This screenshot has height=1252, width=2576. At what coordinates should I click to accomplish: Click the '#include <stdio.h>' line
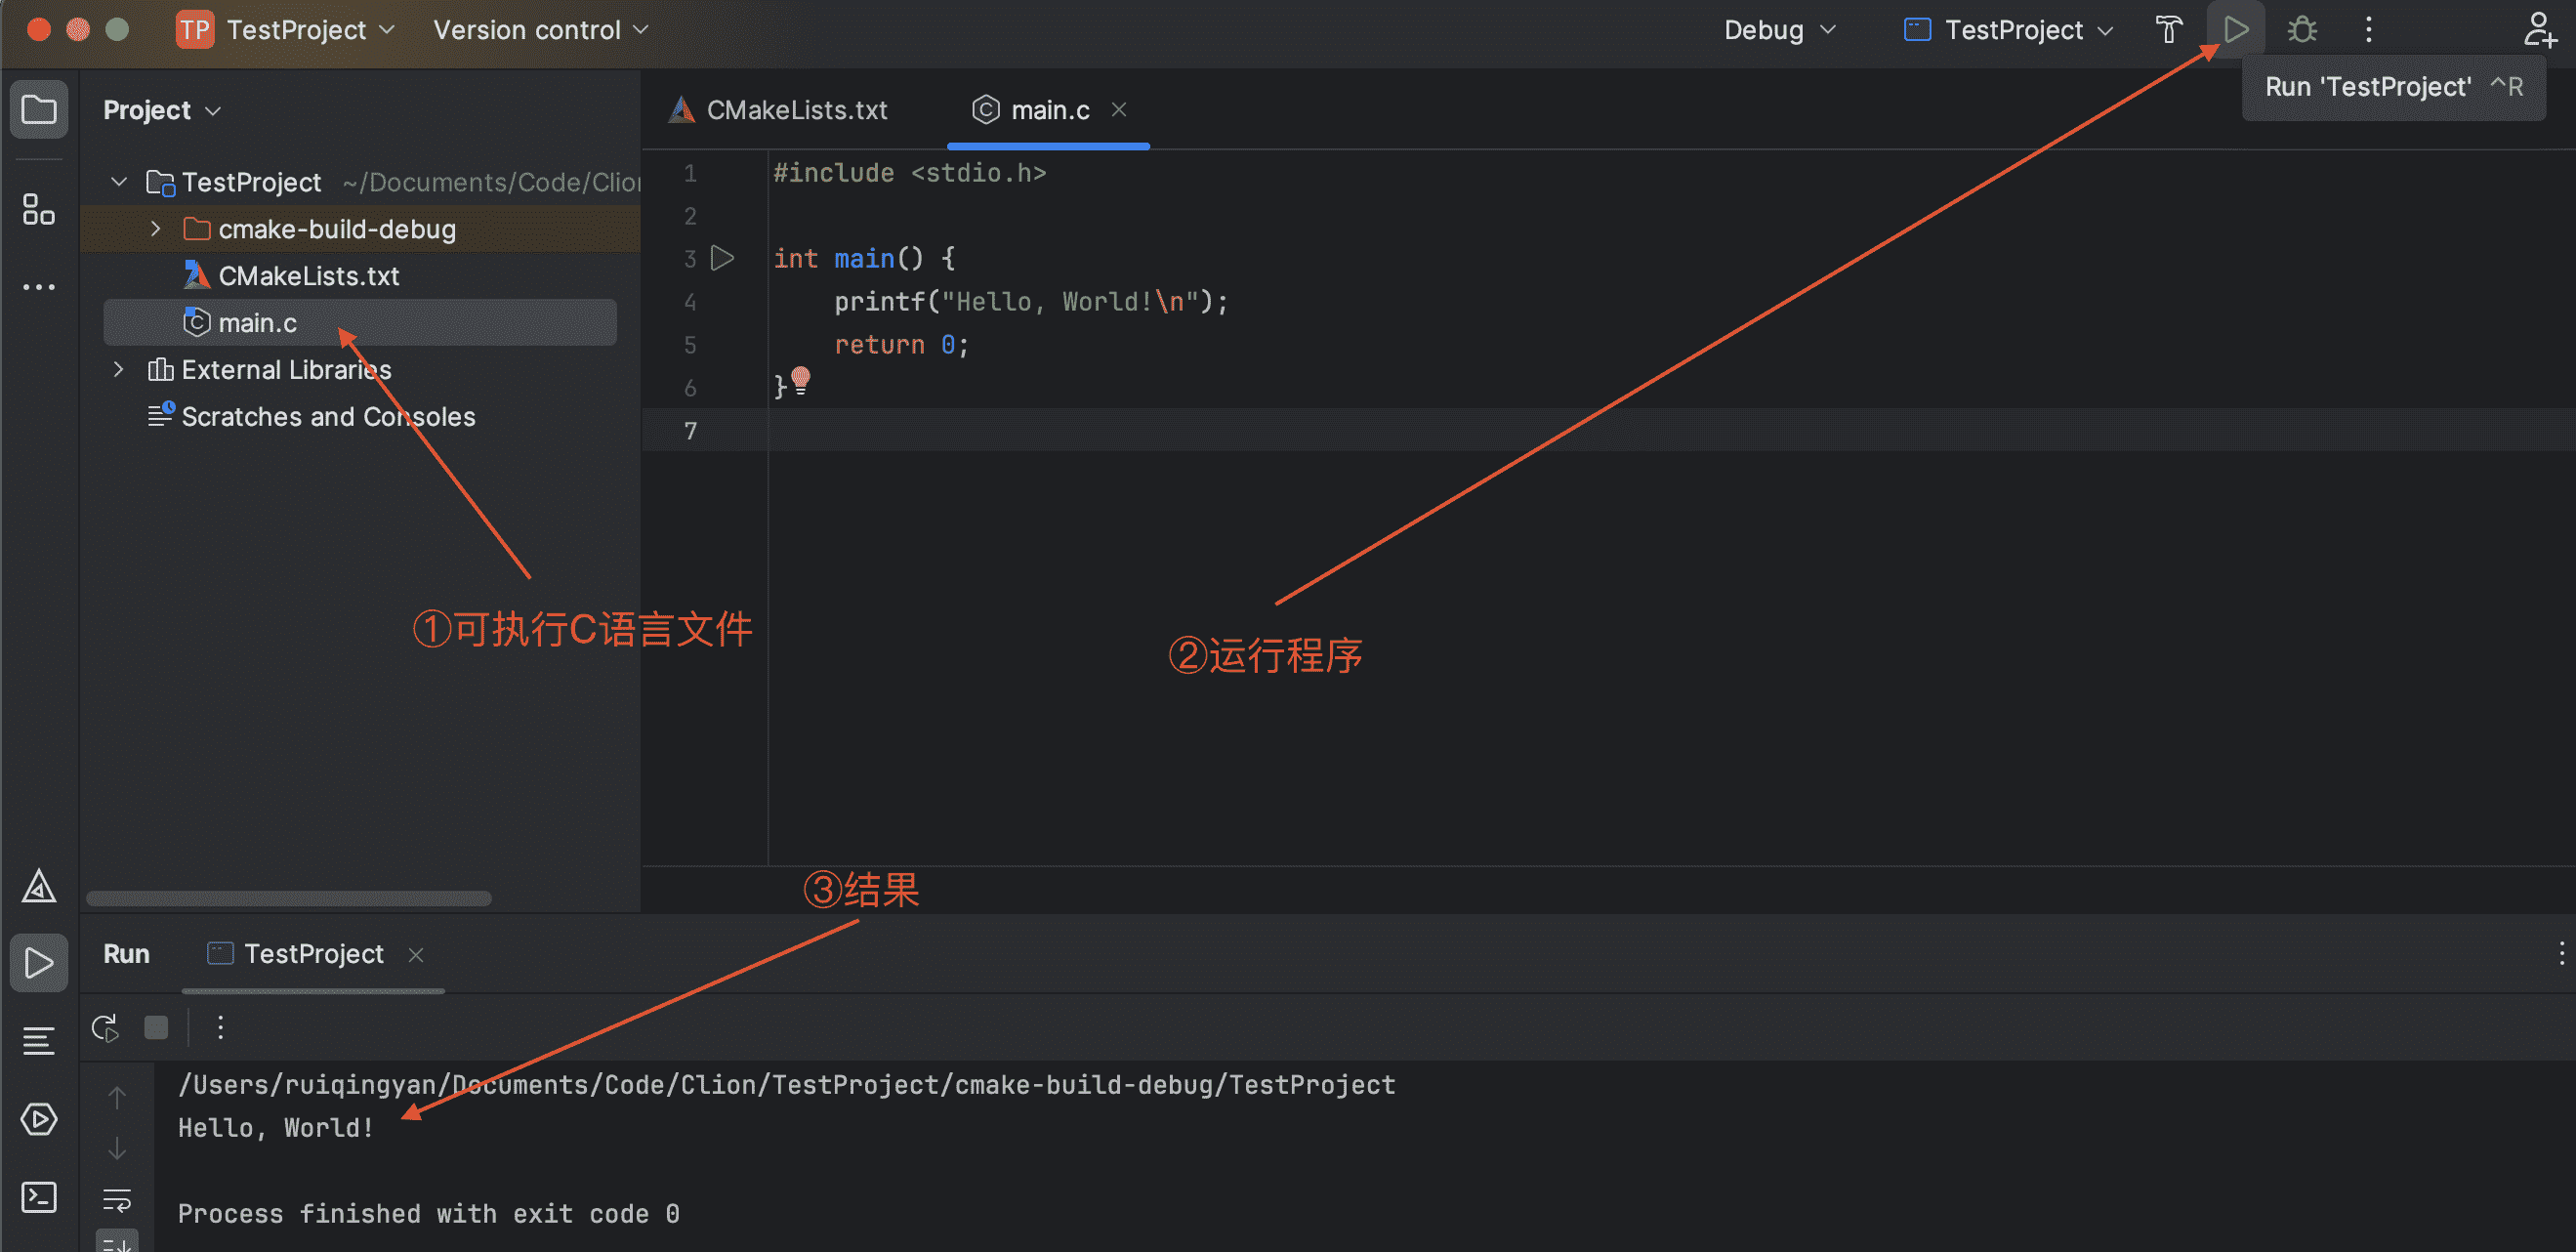(x=909, y=173)
